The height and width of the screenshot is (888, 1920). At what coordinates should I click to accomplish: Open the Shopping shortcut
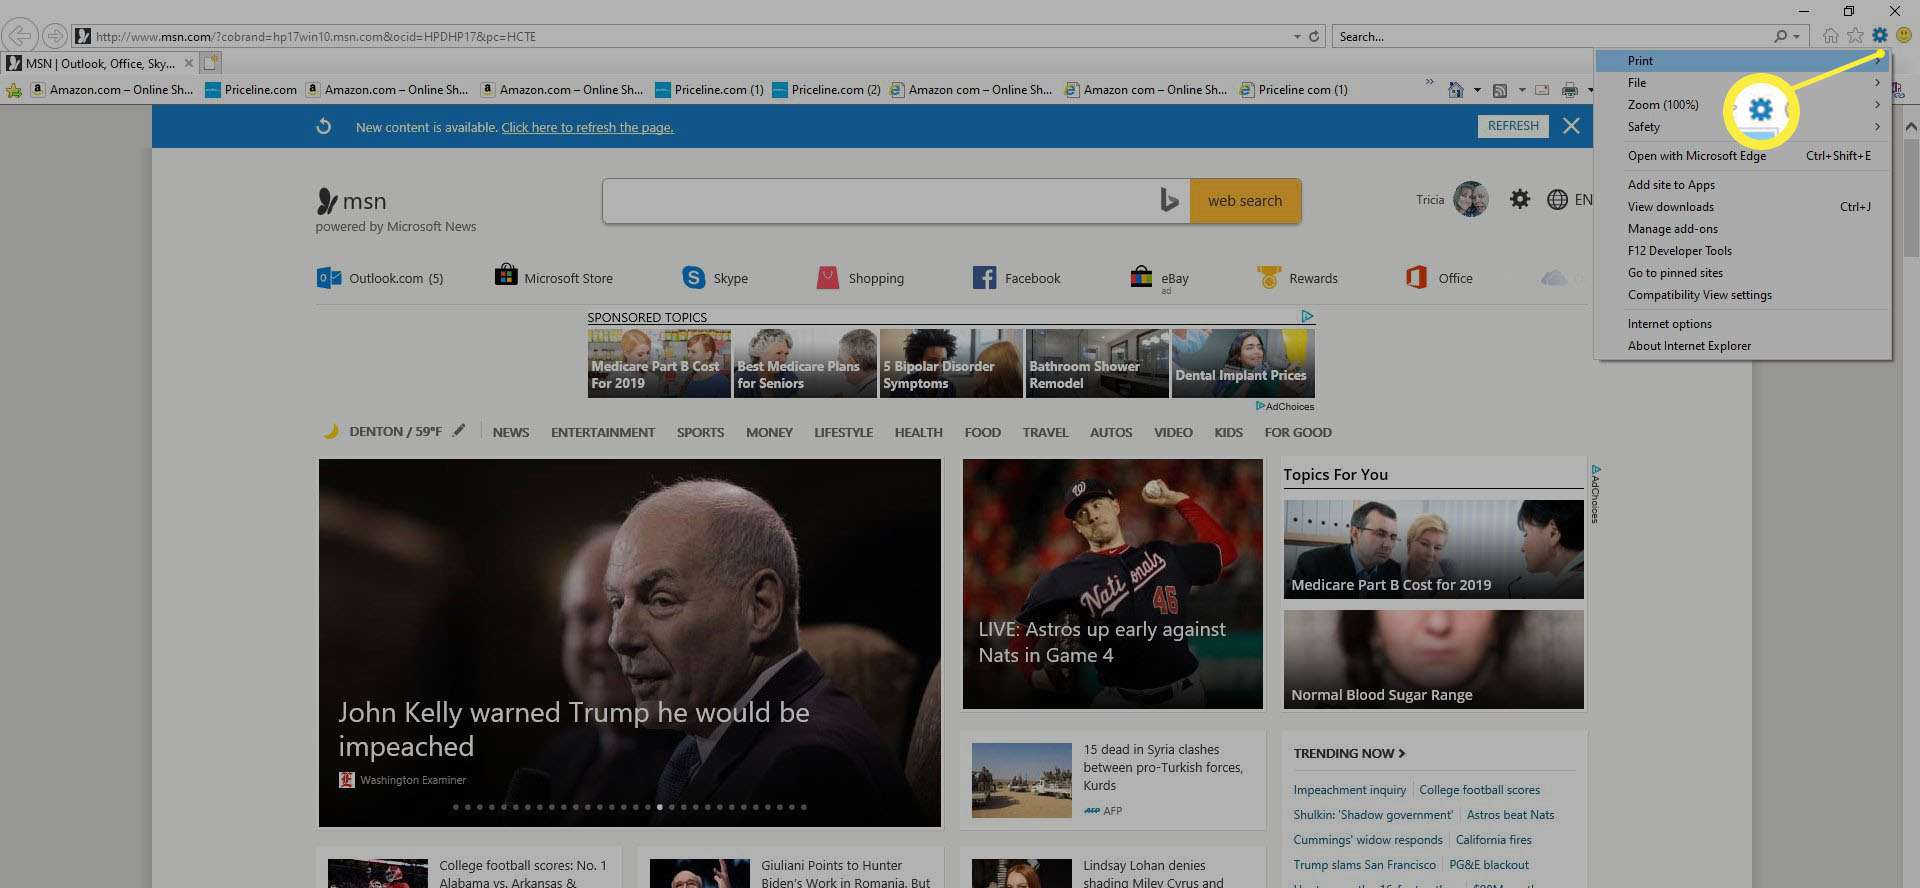(860, 277)
